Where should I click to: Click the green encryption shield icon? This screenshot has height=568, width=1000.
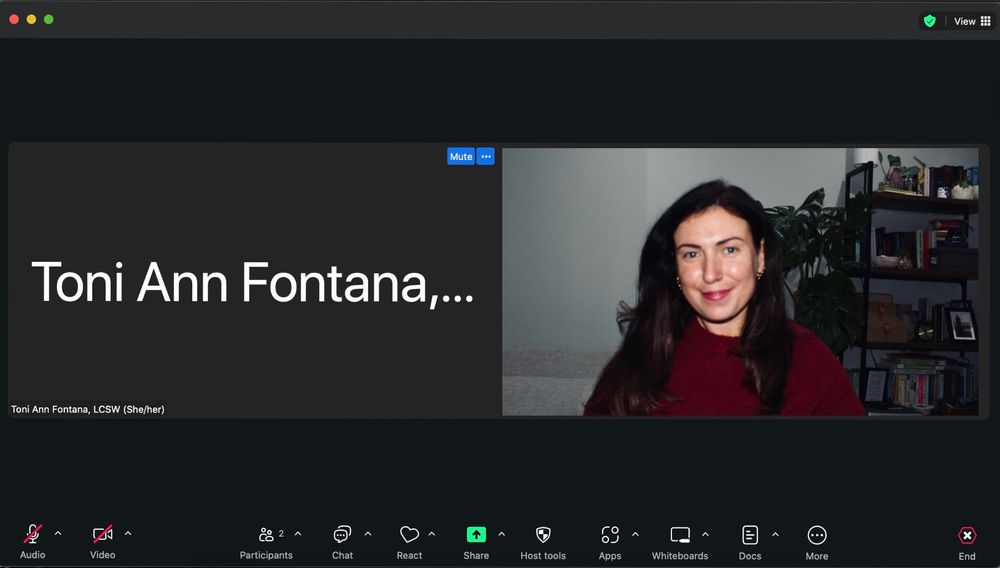[x=930, y=21]
